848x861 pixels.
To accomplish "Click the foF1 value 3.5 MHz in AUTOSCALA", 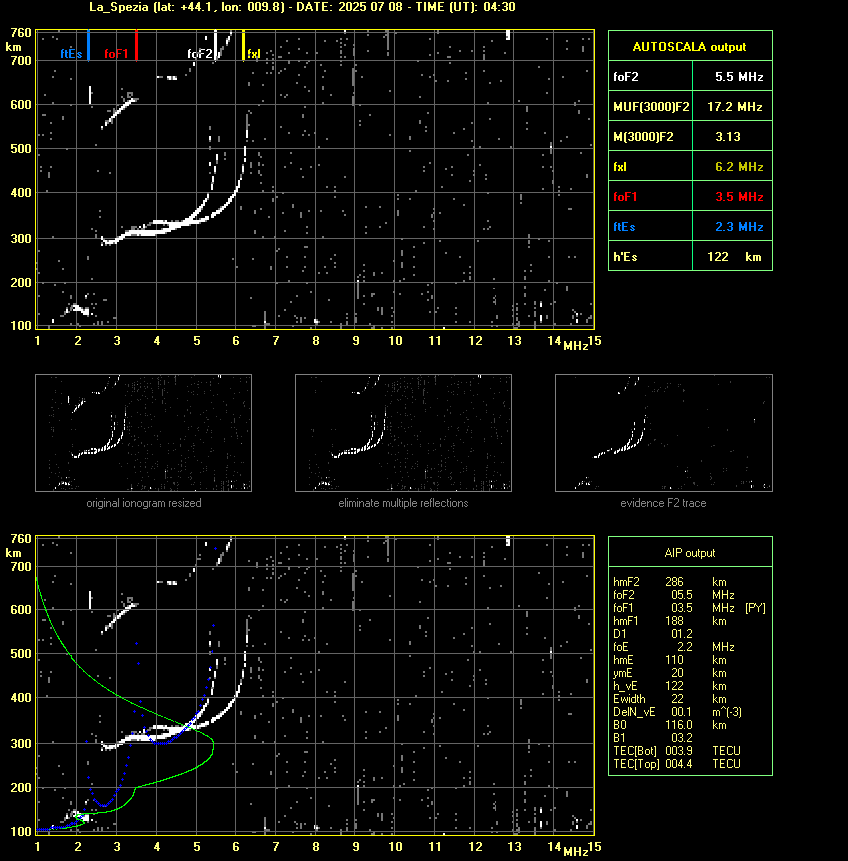I will click(739, 197).
